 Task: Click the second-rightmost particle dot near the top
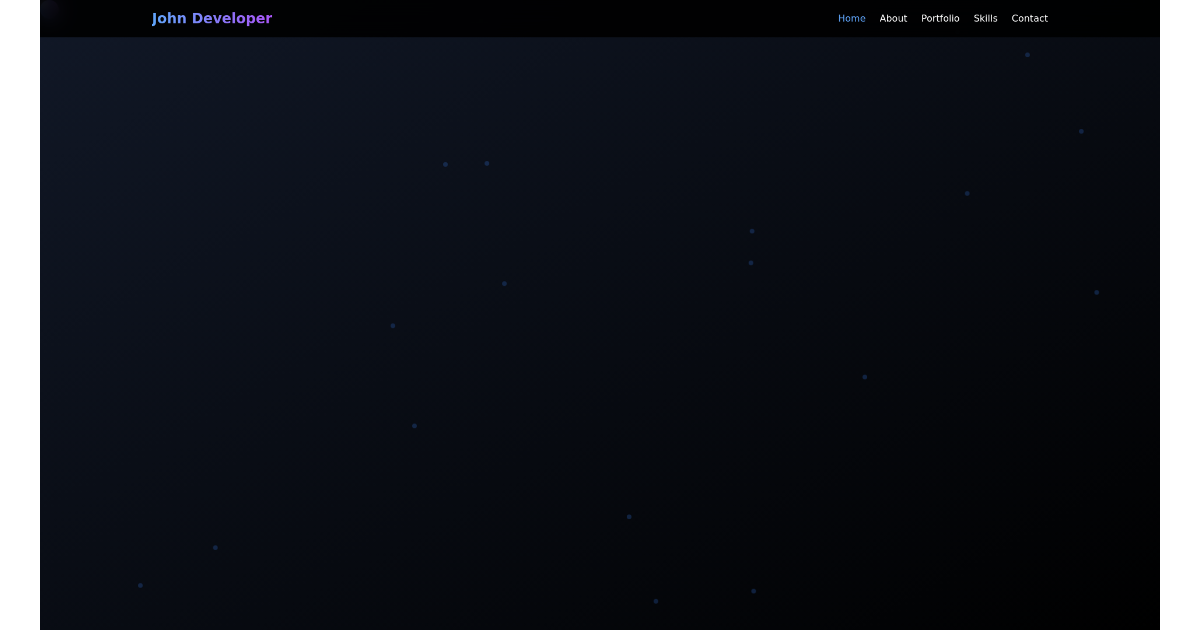click(x=1081, y=131)
